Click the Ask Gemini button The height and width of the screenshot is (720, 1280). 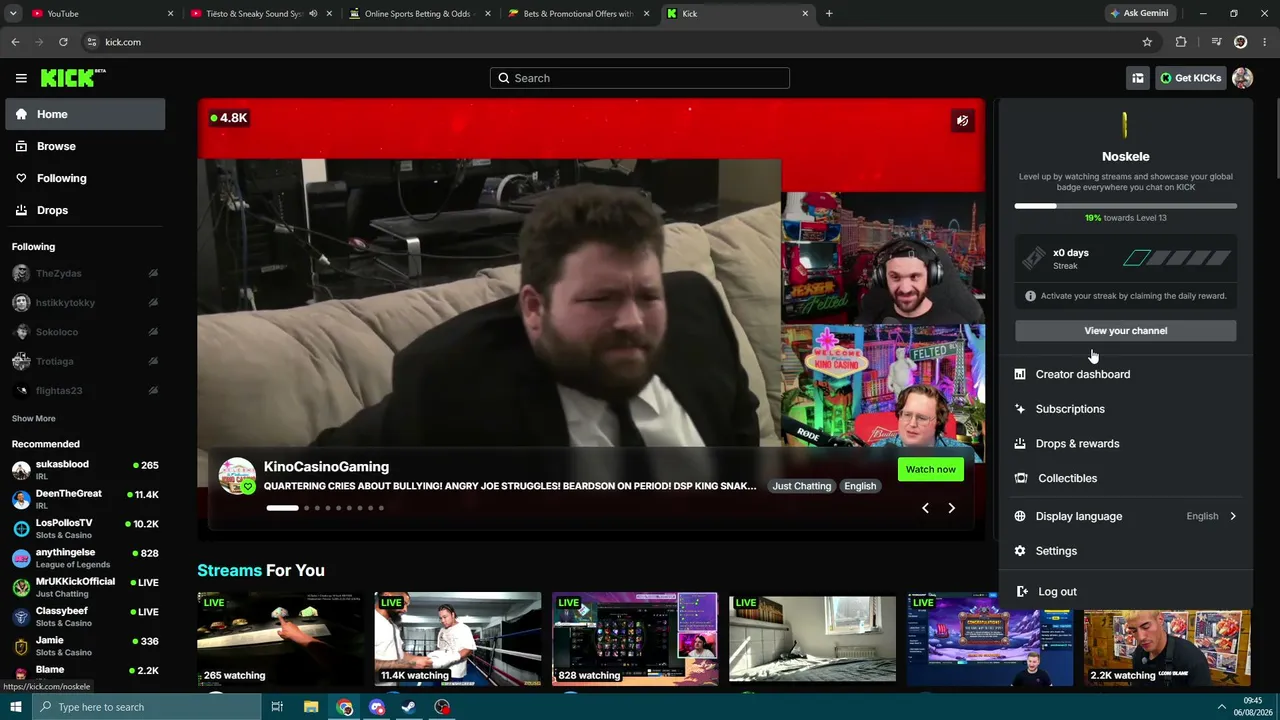point(1139,14)
